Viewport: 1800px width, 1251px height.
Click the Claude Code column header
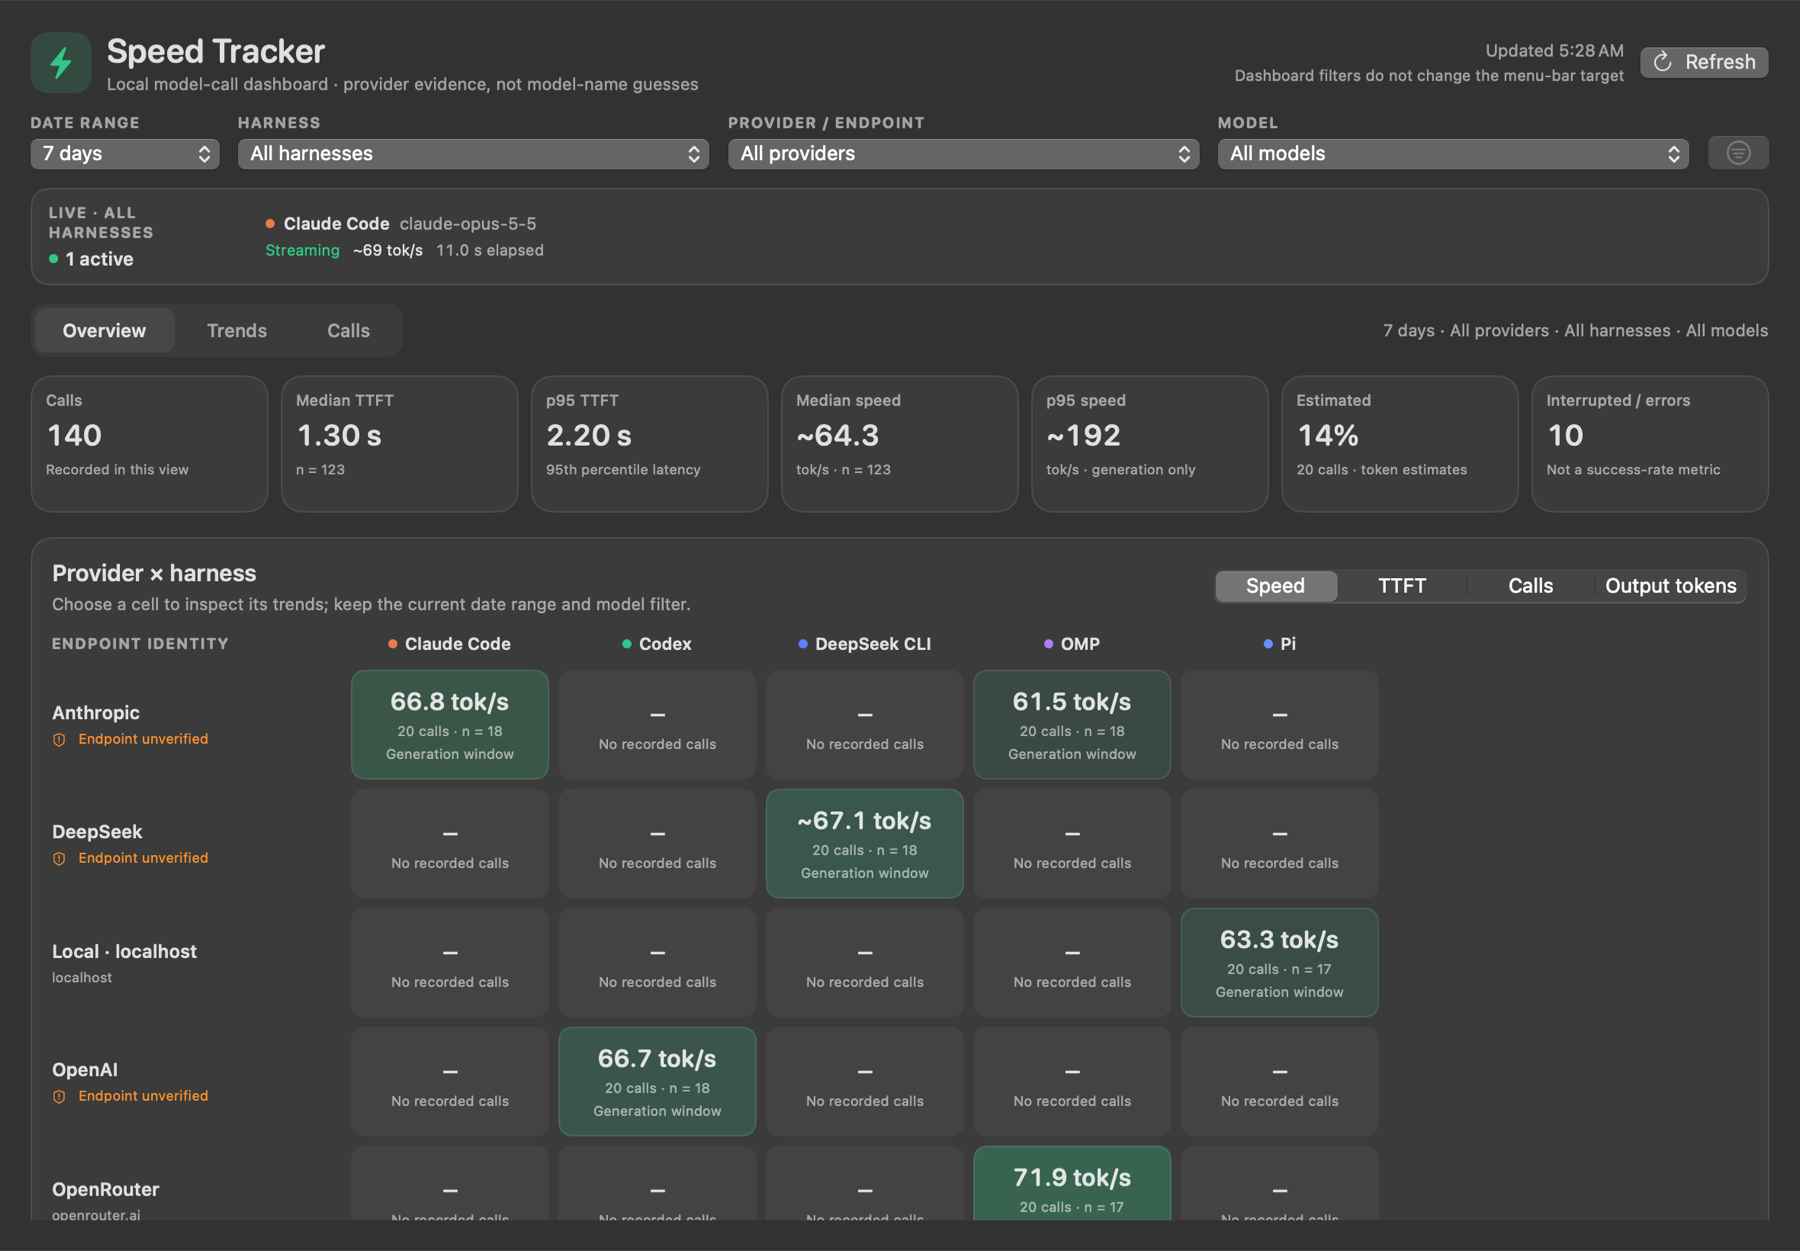tap(450, 644)
